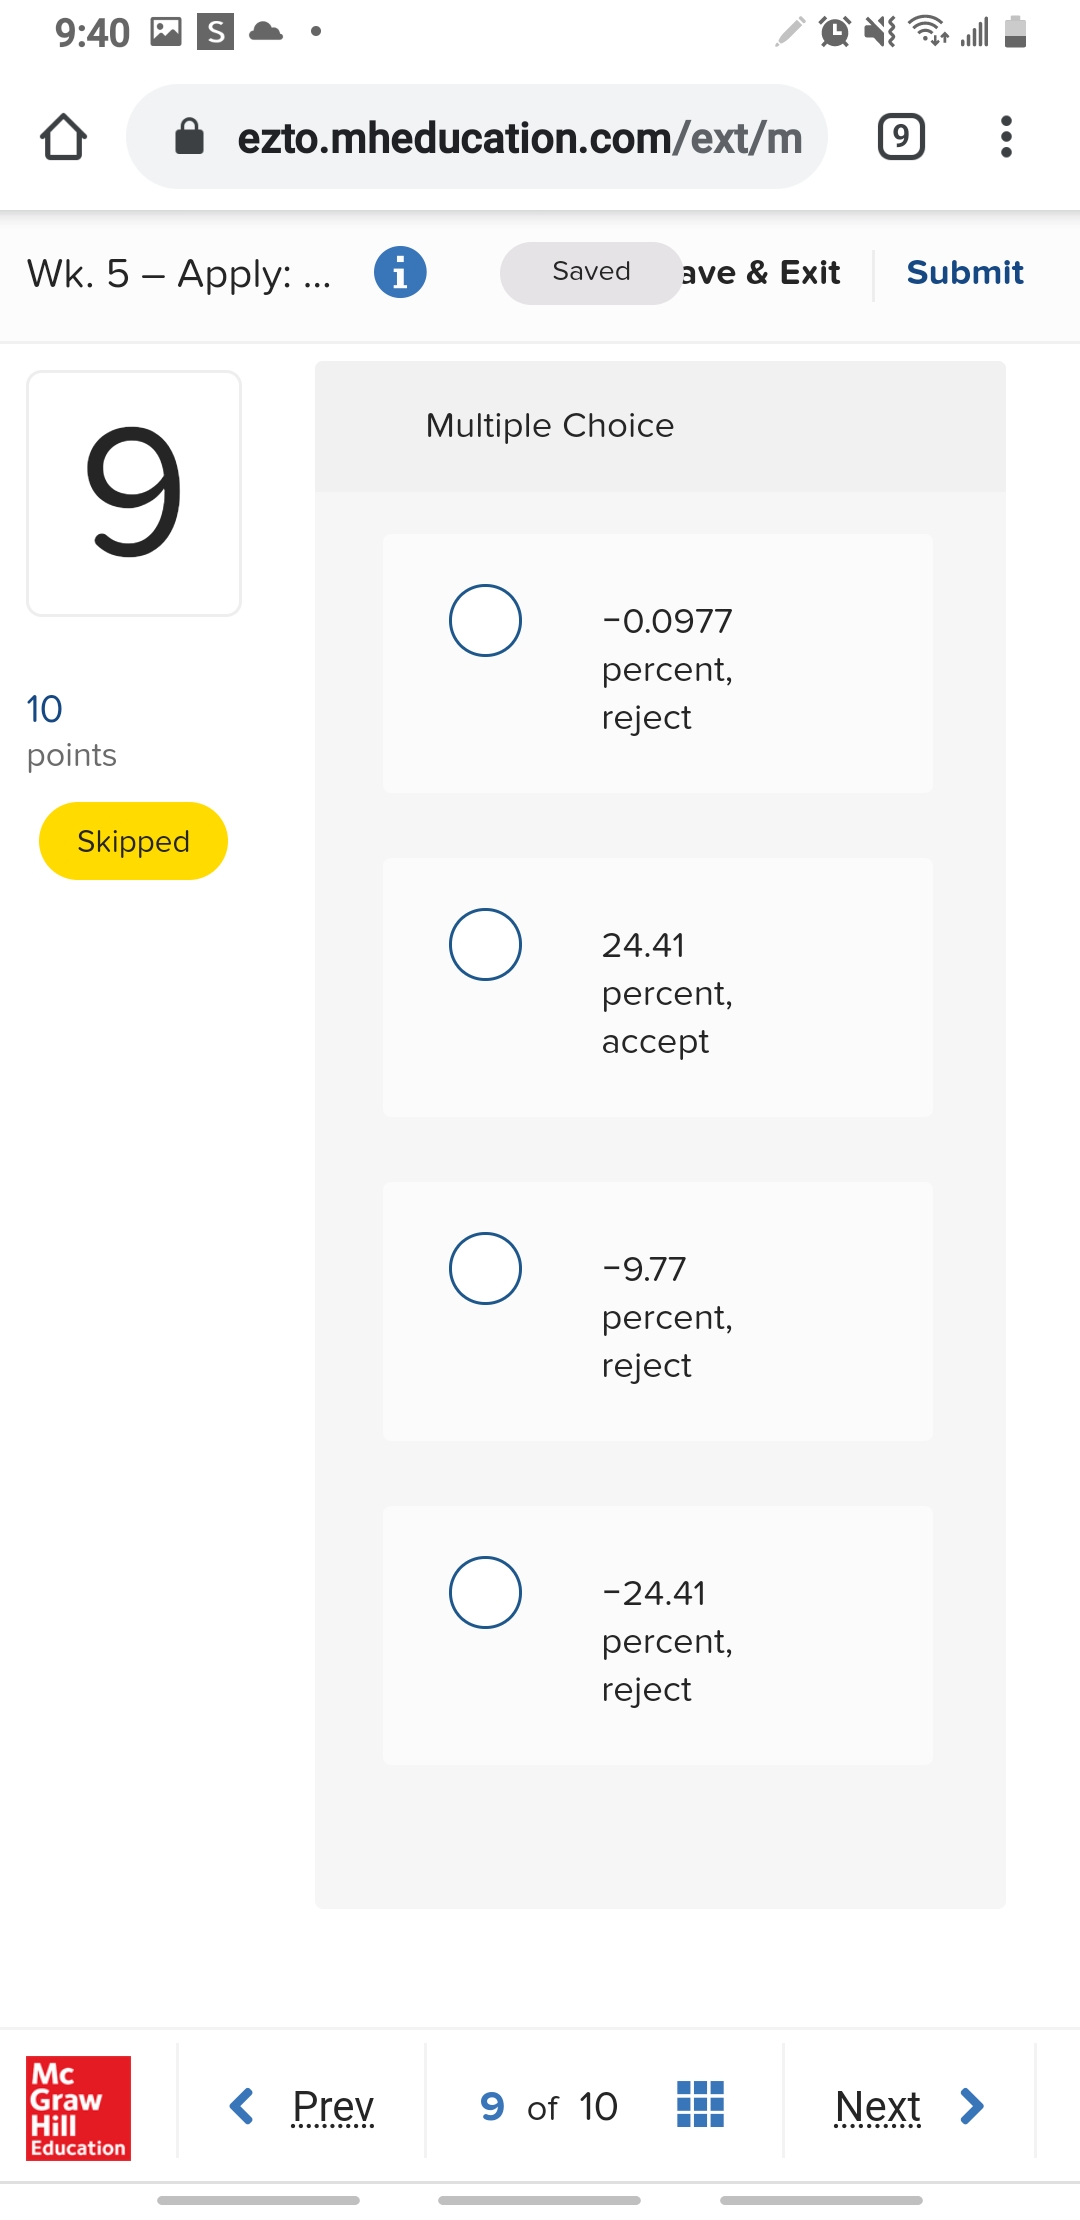
Task: Open the browser tab switcher showing 9
Action: [x=900, y=137]
